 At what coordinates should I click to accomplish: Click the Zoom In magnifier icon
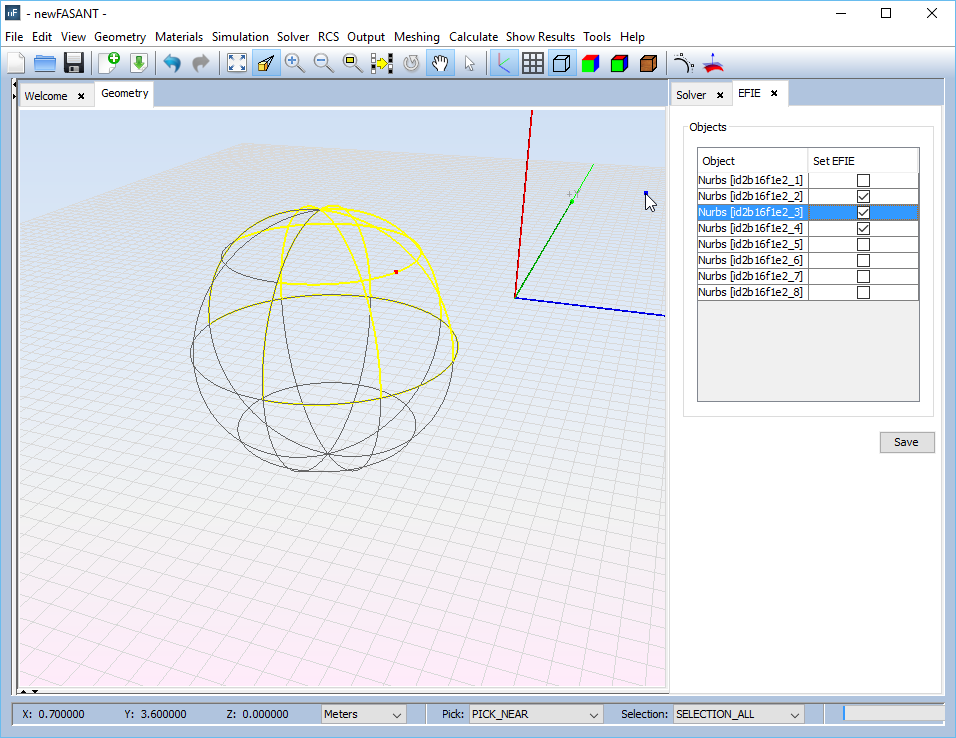295,63
